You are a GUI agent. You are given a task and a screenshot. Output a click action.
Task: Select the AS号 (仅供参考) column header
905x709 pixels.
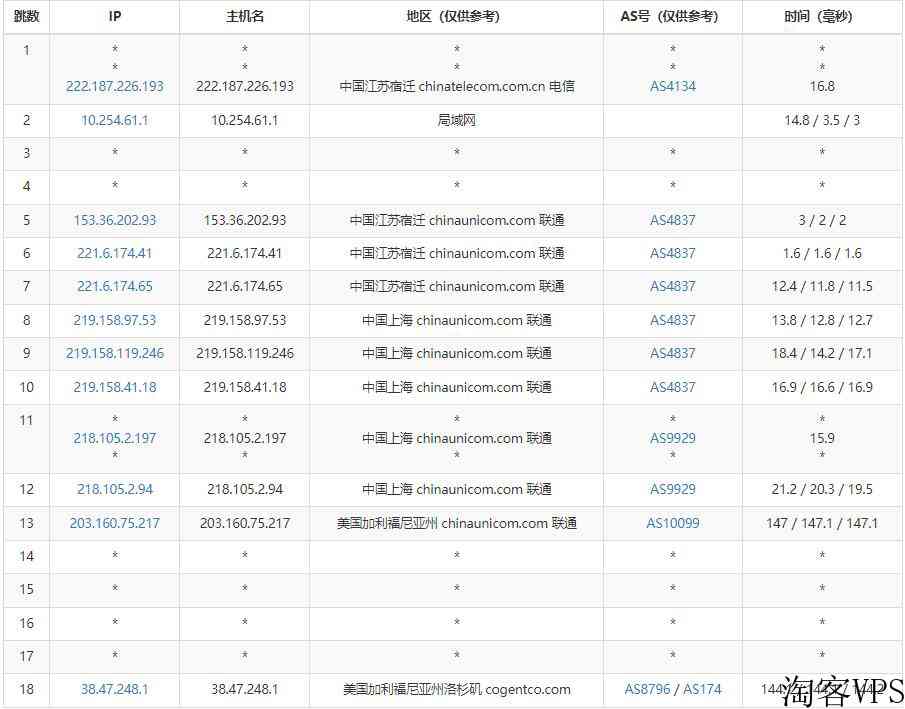(673, 17)
